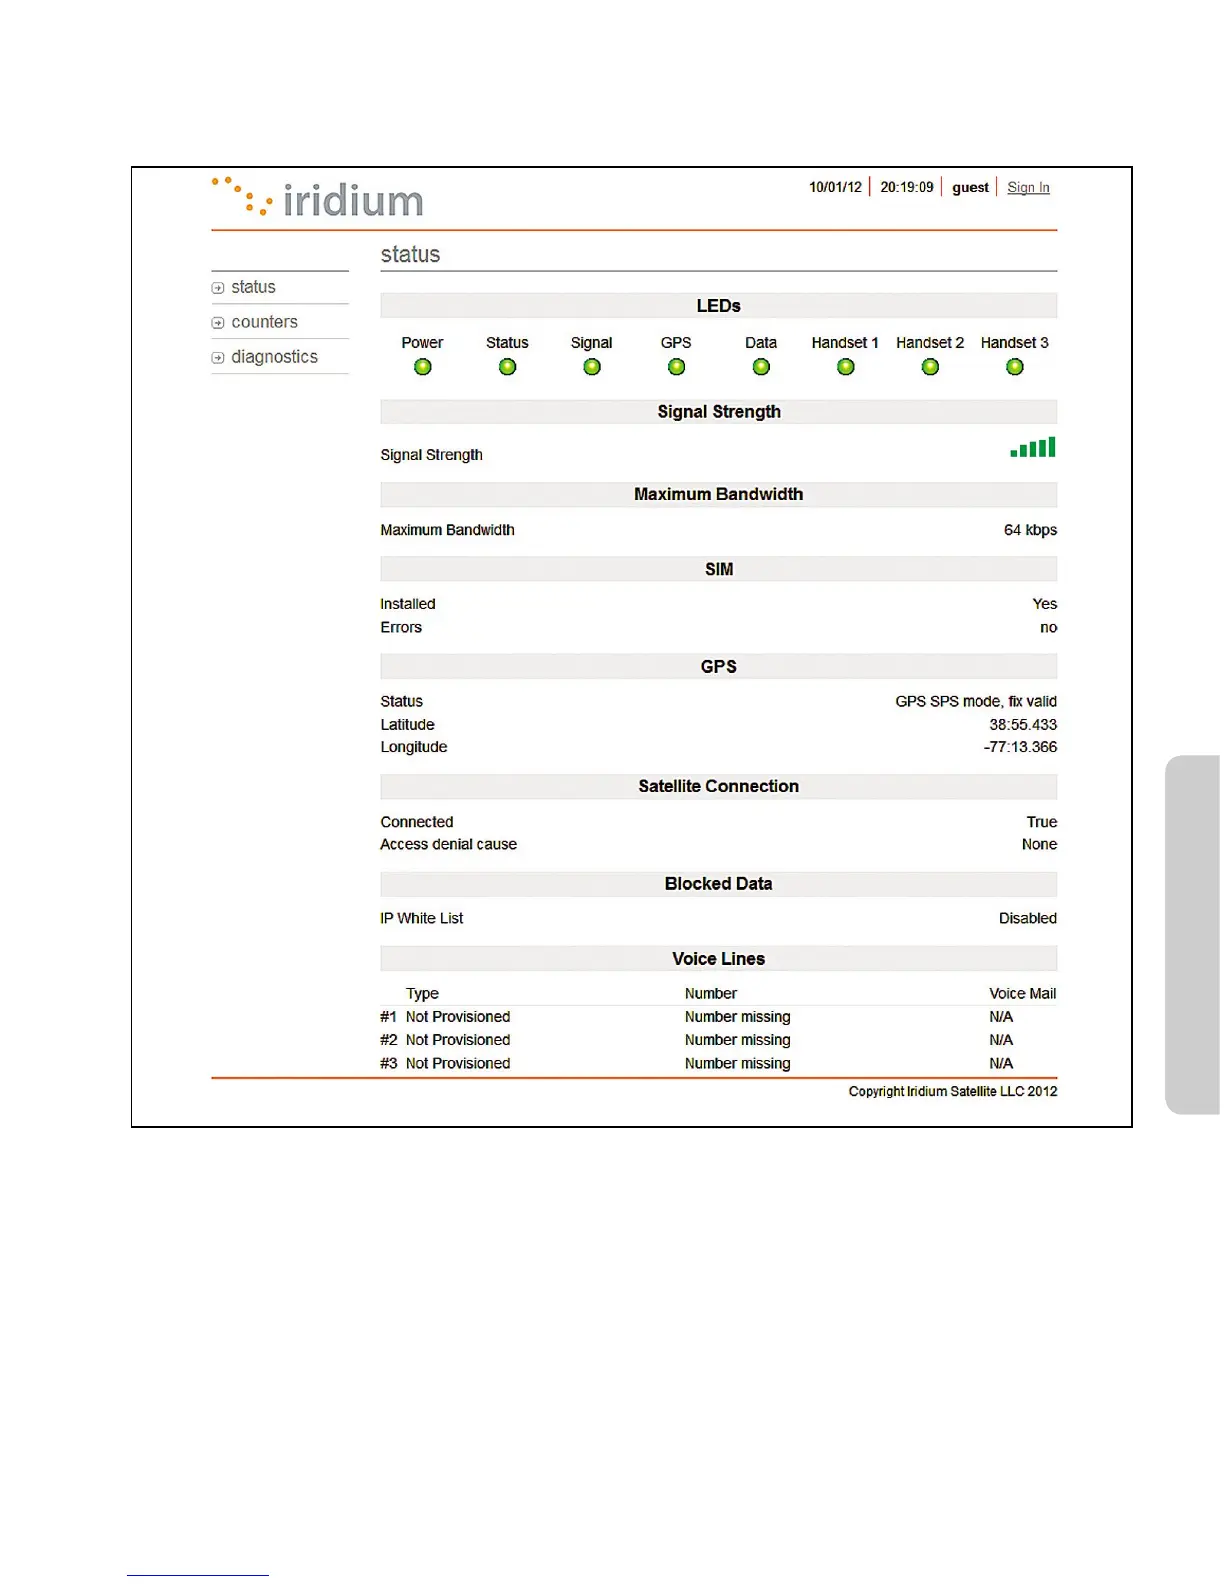Click the 64 kbps bandwidth value
Viewport: 1224px width, 1584px height.
1030,530
